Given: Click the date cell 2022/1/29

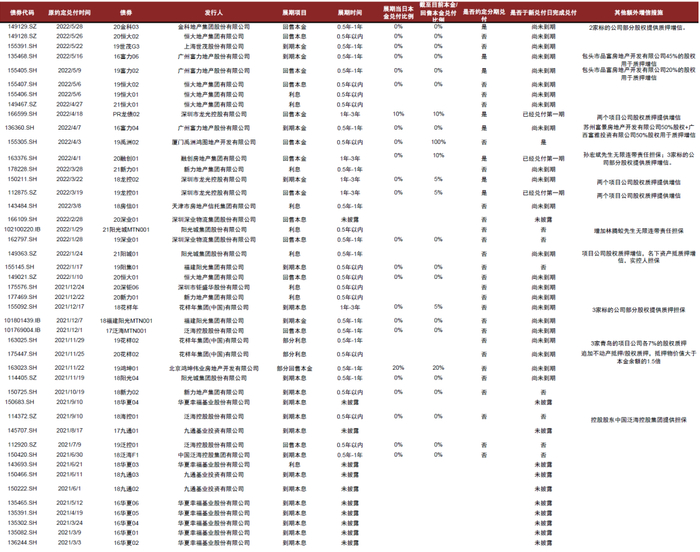Looking at the screenshot, I should (69, 229).
